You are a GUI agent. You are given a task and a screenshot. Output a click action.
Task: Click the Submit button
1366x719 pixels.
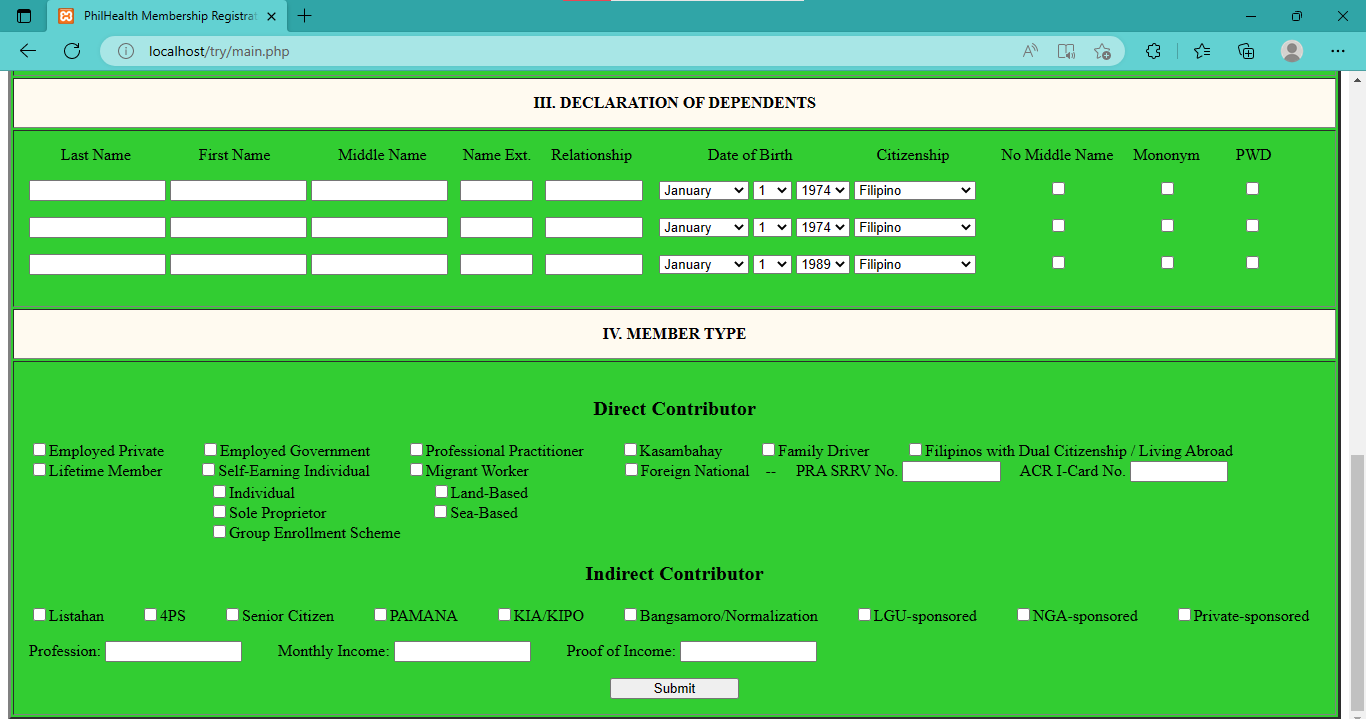coord(673,688)
